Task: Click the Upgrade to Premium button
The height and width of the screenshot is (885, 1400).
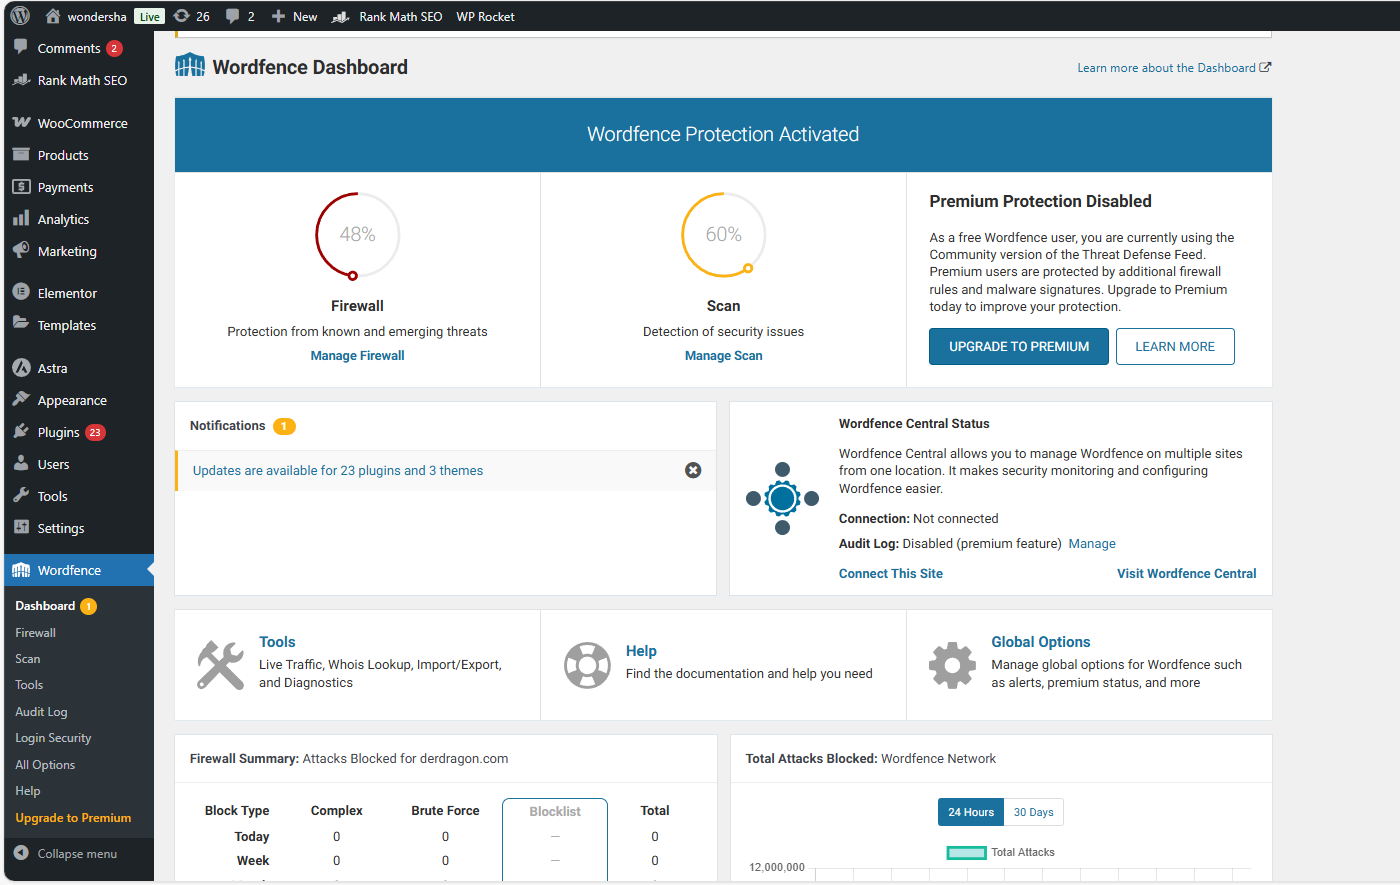Action: point(1018,346)
